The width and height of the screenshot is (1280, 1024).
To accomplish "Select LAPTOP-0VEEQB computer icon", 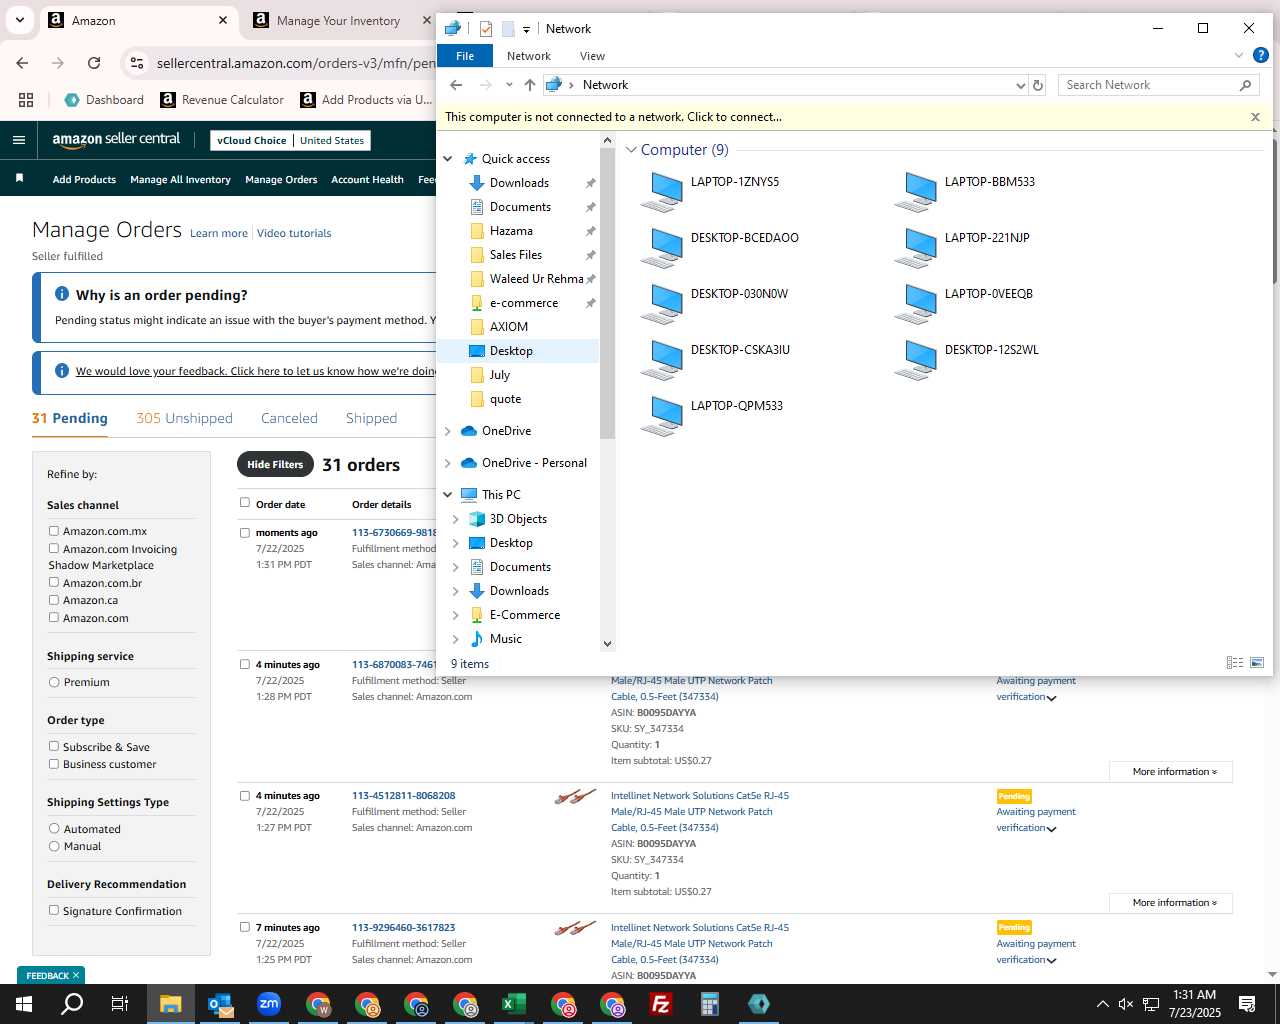I will [x=916, y=304].
